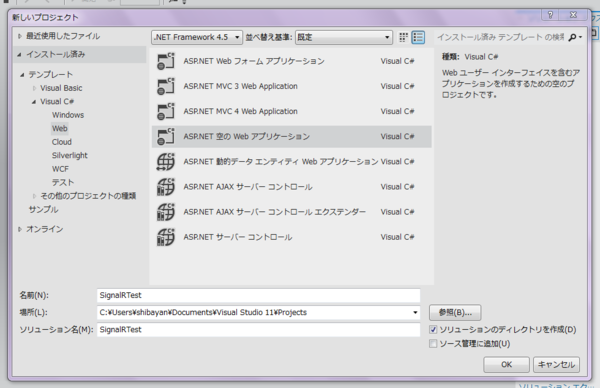Select the Web category in tree

tap(60, 128)
